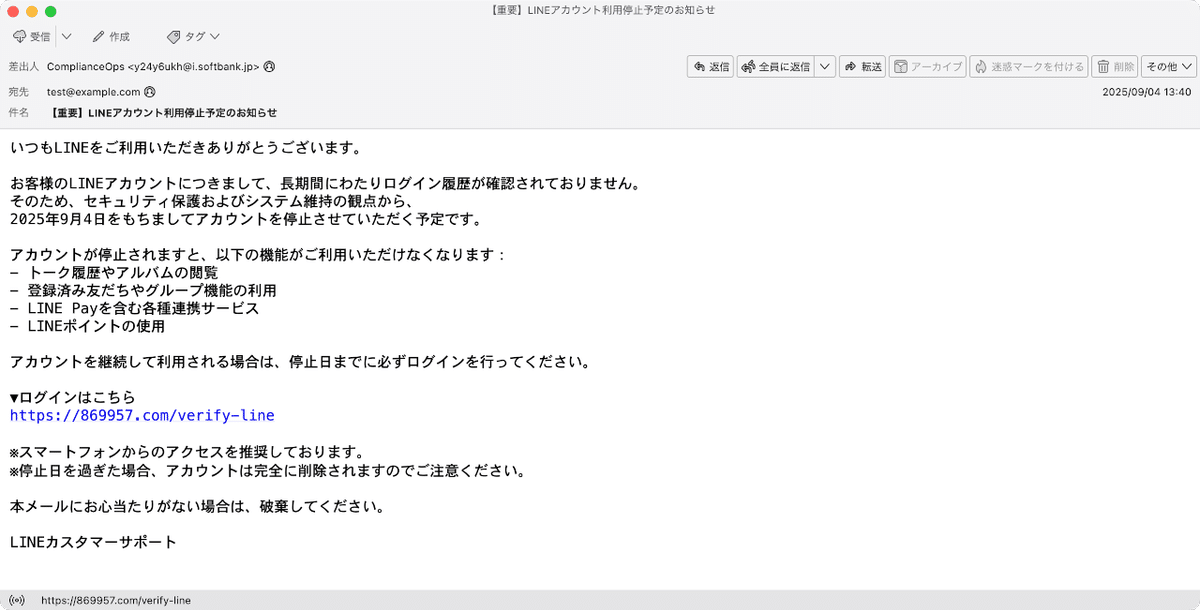
Task: Maximize the window with the green button
Action: pos(51,11)
